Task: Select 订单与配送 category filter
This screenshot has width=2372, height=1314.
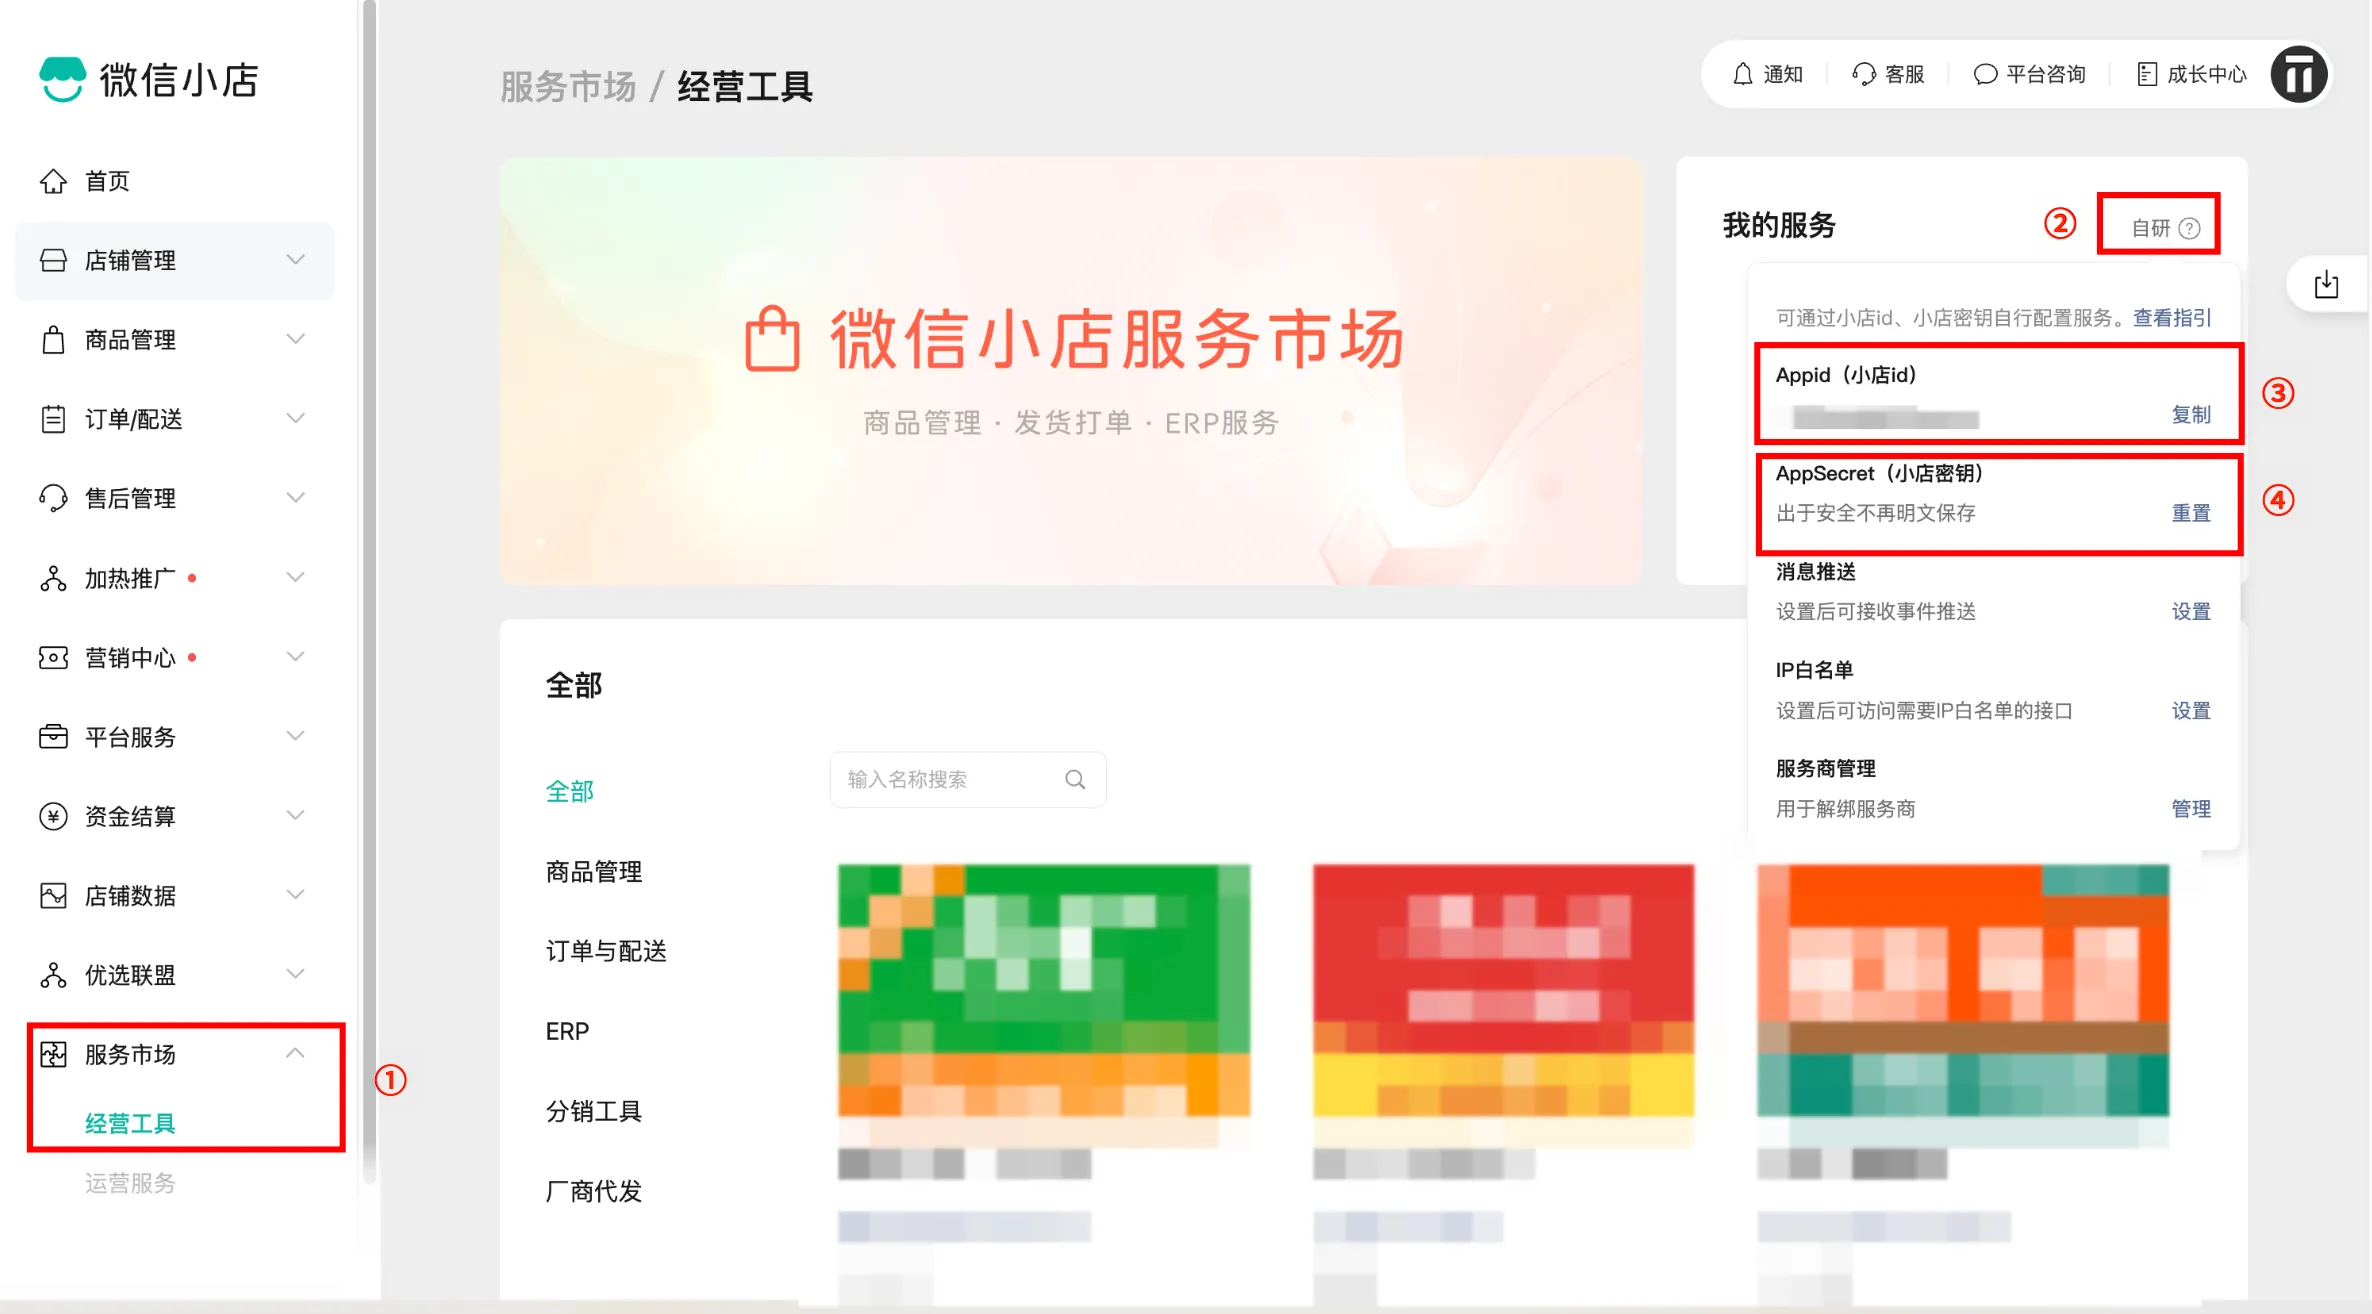Action: (x=606, y=951)
